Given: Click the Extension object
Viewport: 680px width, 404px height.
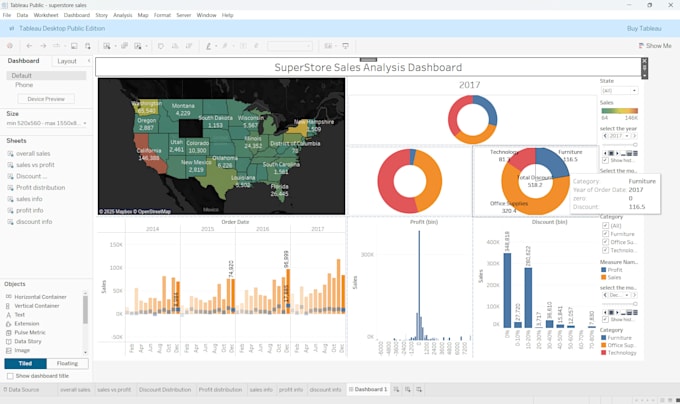Looking at the screenshot, I should coord(23,323).
